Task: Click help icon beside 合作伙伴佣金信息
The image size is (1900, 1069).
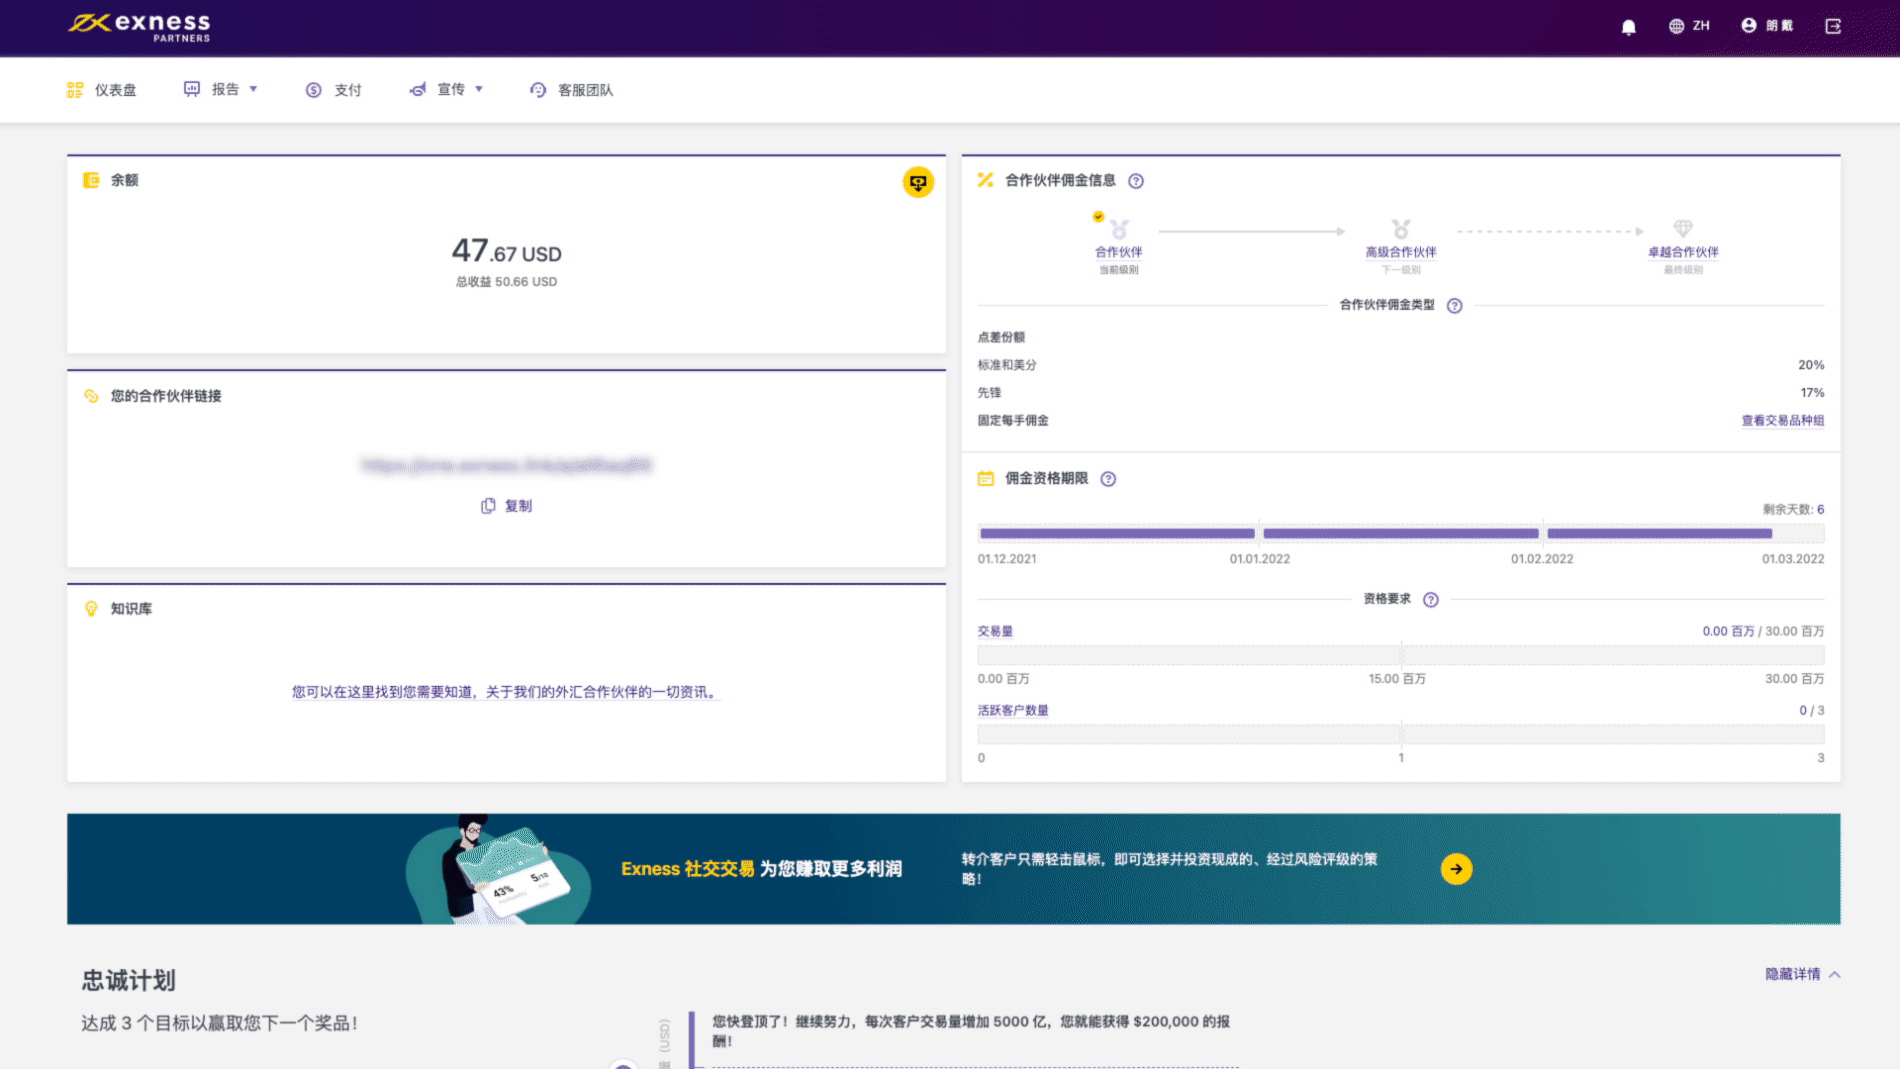Action: pyautogui.click(x=1136, y=181)
